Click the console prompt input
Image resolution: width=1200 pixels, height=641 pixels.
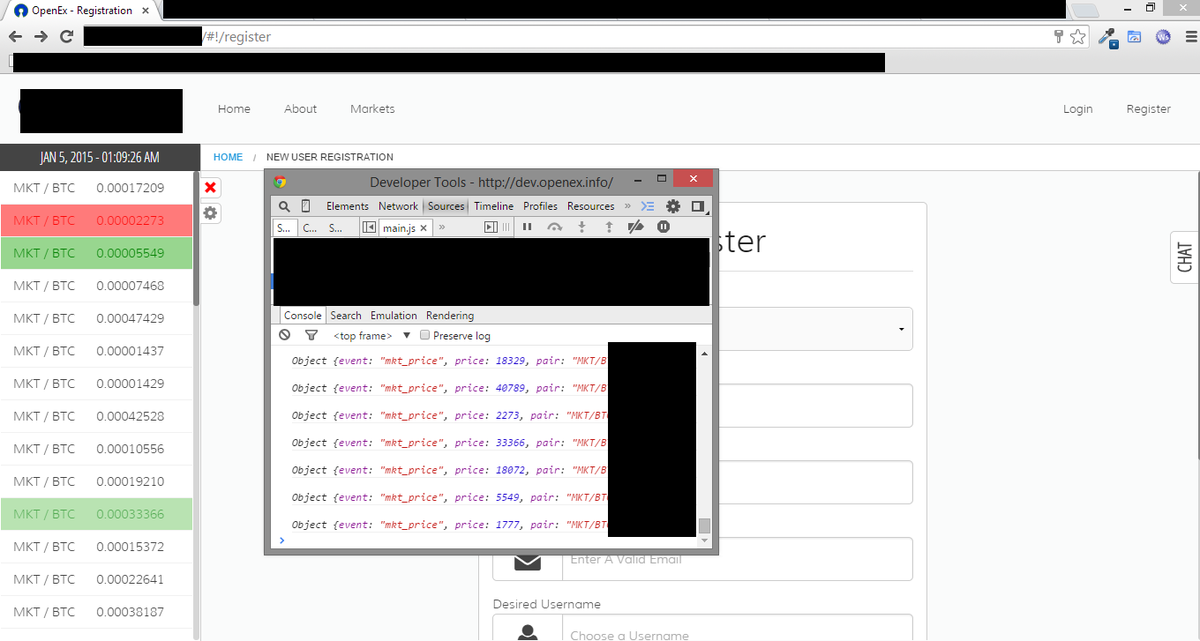[x=490, y=541]
